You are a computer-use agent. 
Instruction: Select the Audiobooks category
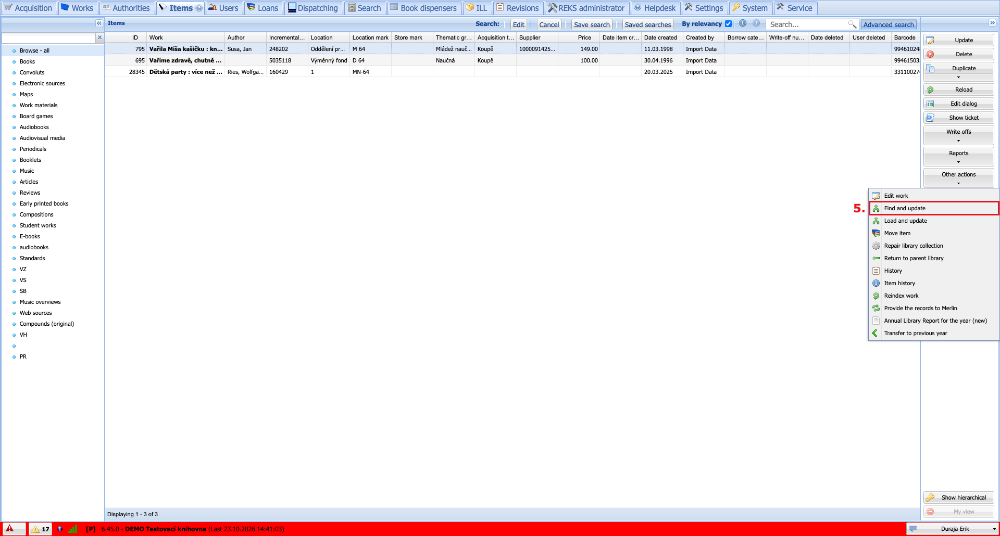[52, 127]
